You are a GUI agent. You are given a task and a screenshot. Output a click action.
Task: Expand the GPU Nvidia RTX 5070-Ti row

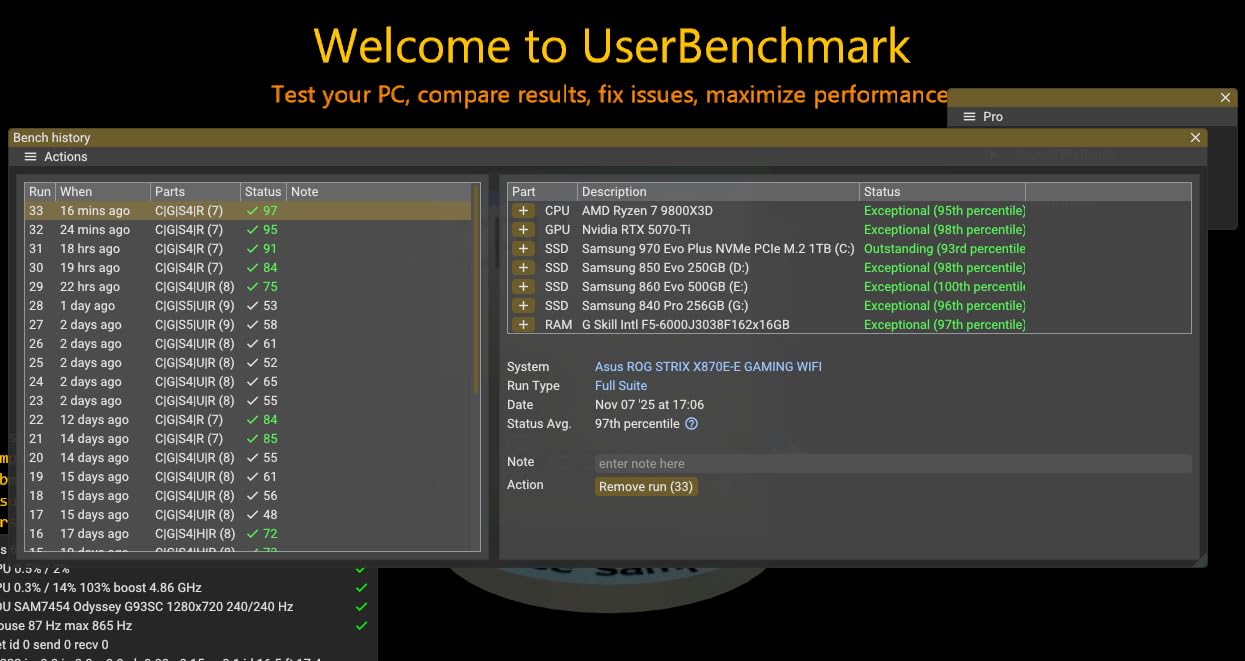click(x=523, y=230)
